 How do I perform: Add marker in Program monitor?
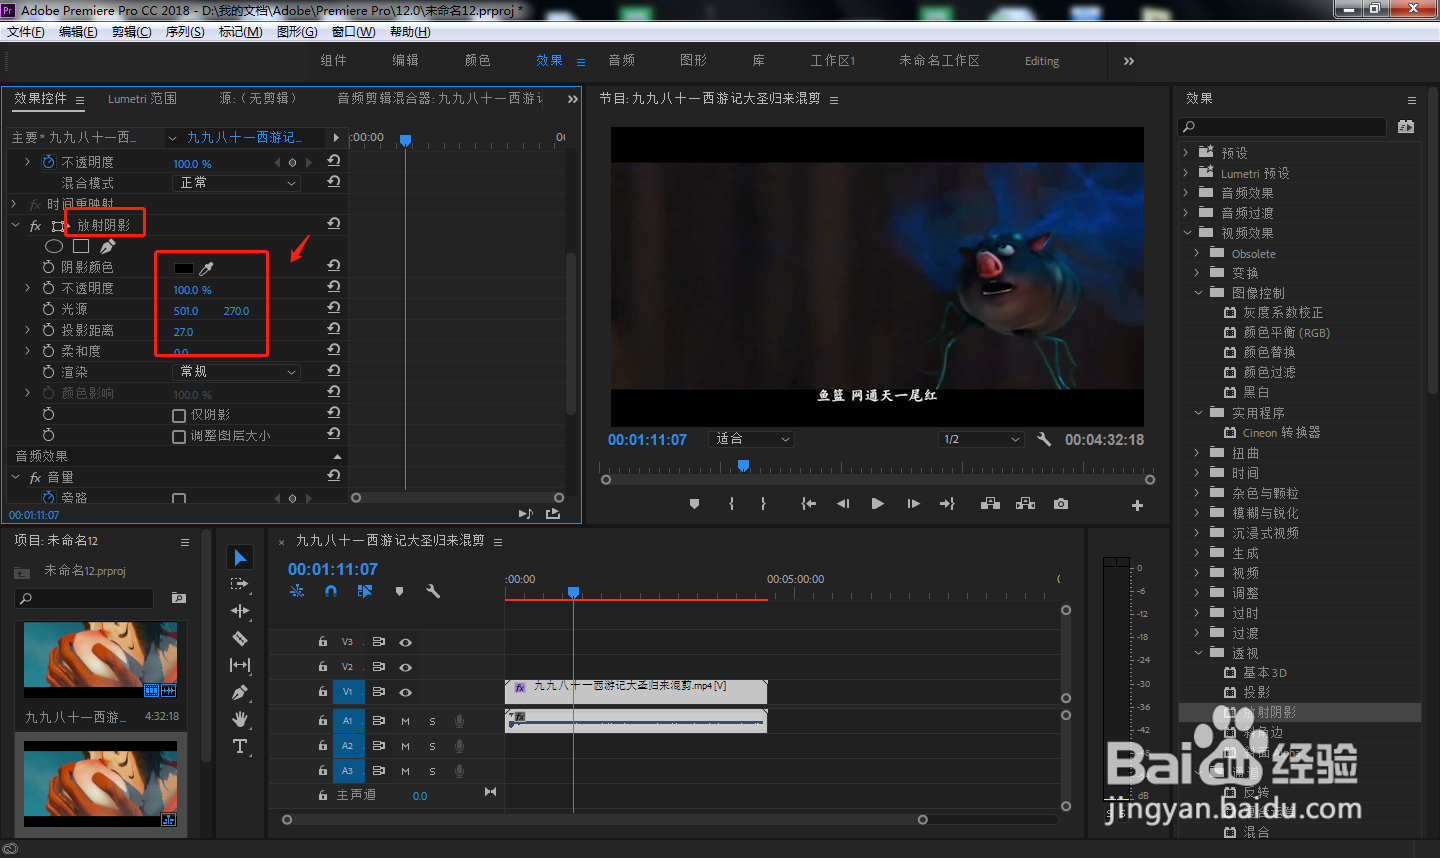point(694,504)
